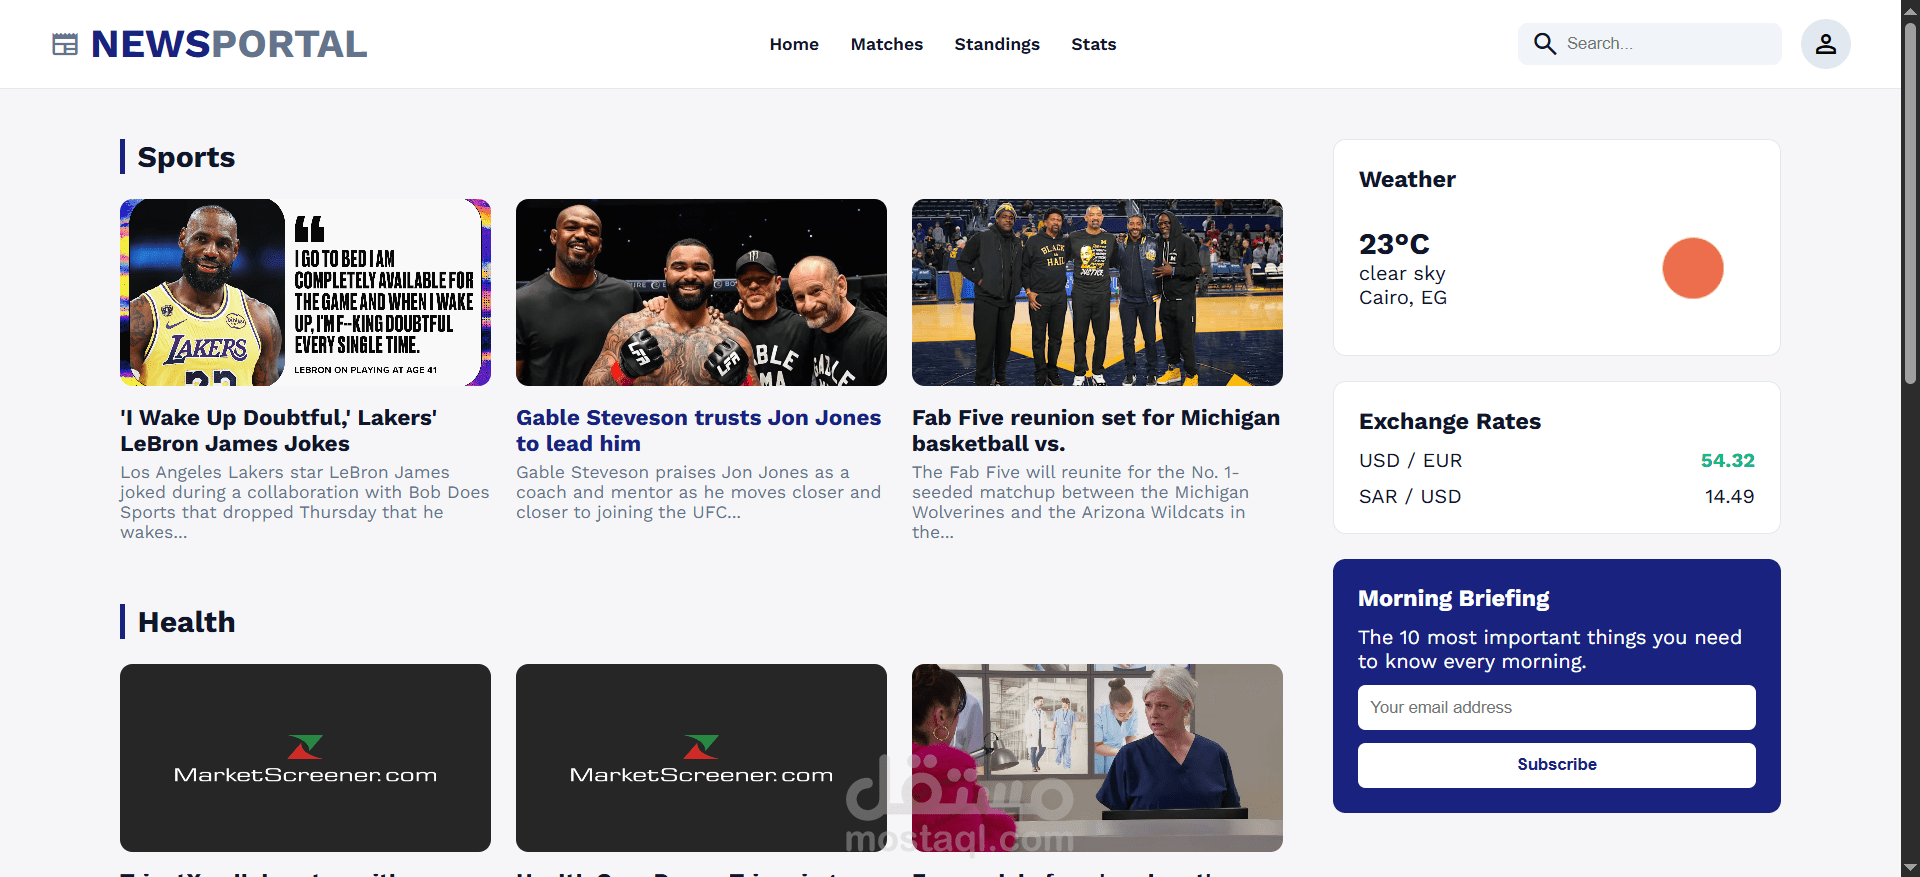Click the Your email address field
Image resolution: width=1920 pixels, height=877 pixels.
[x=1557, y=707]
